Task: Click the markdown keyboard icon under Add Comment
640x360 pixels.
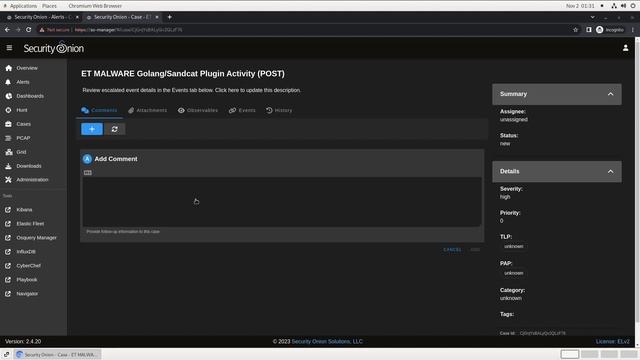Action: point(88,173)
